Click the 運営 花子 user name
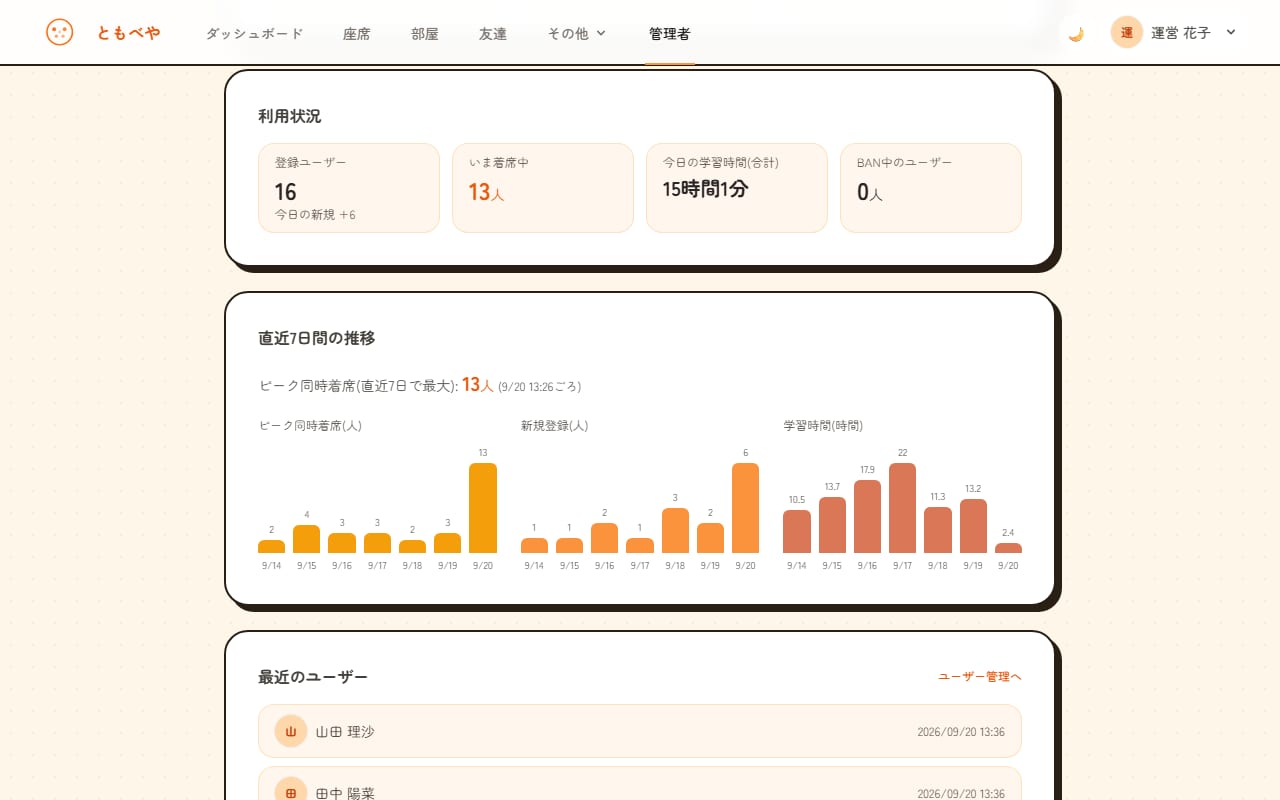The width and height of the screenshot is (1280, 800). [x=1181, y=33]
